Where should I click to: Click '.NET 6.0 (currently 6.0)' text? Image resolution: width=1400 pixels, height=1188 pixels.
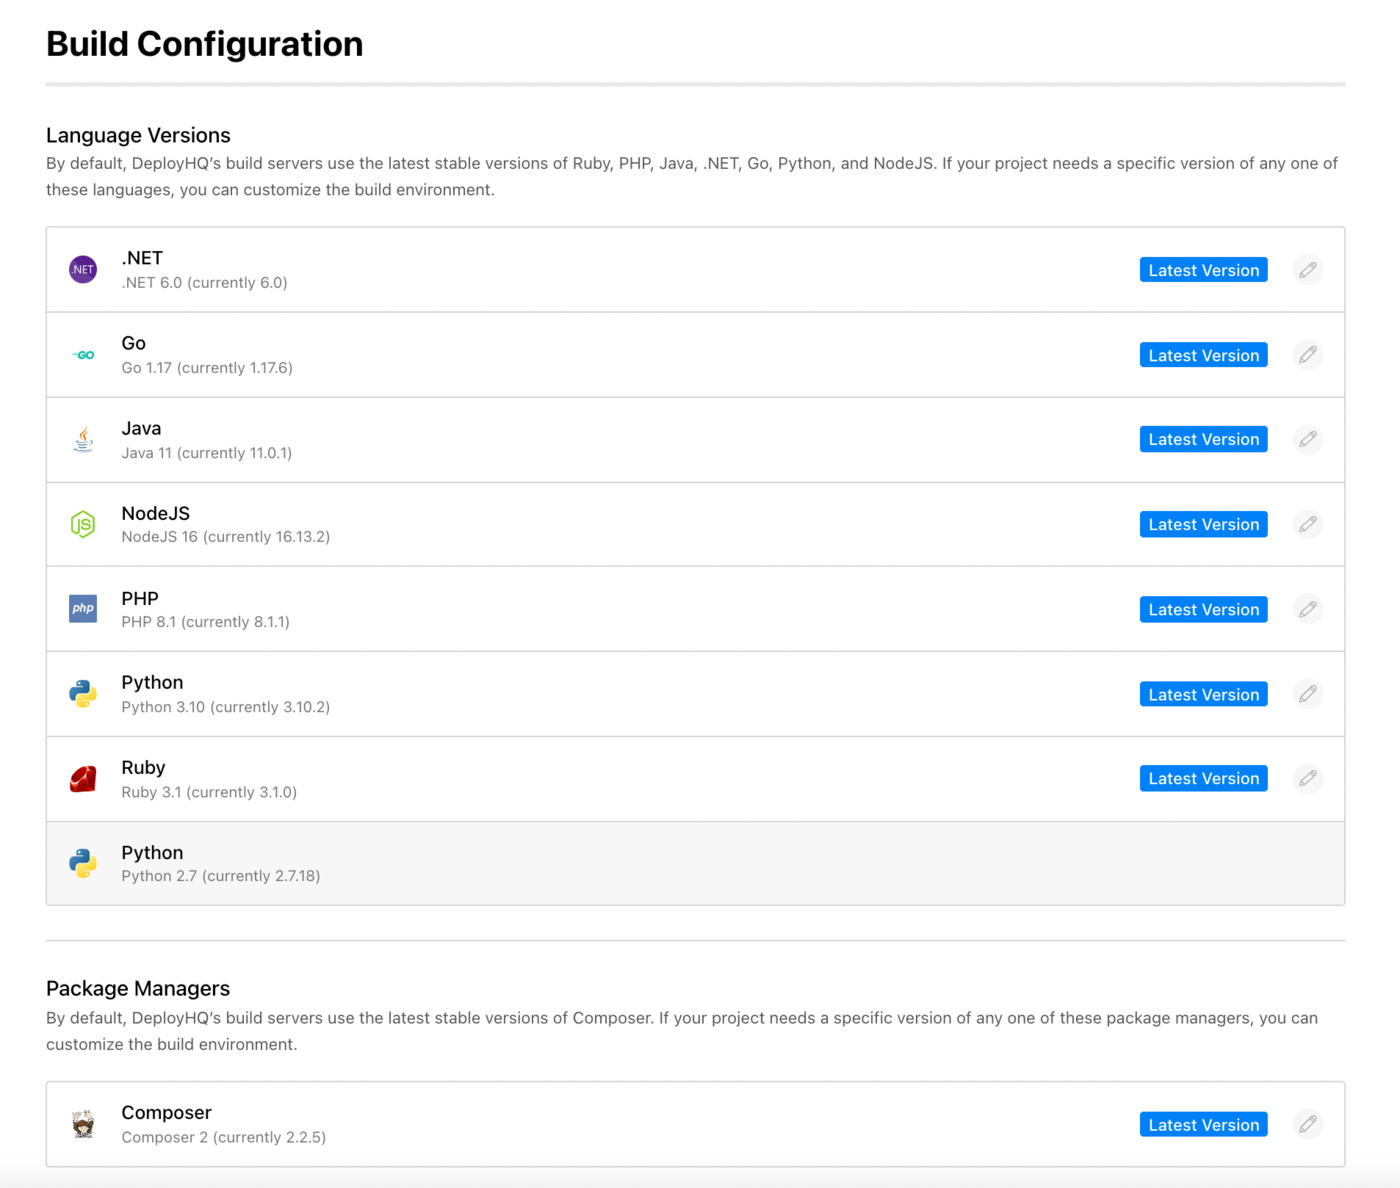[204, 283]
